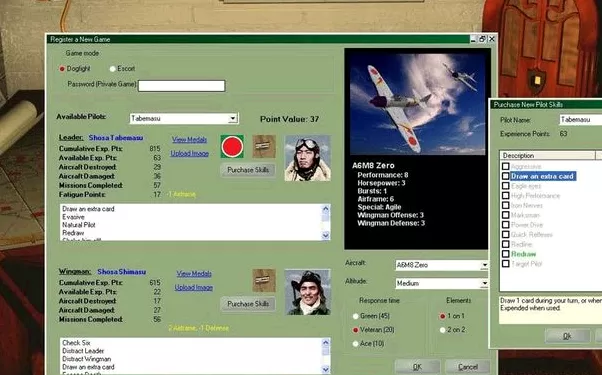Select Check Six in the wingman skills list
Viewport: 602px width, 375px height.
pos(76,343)
